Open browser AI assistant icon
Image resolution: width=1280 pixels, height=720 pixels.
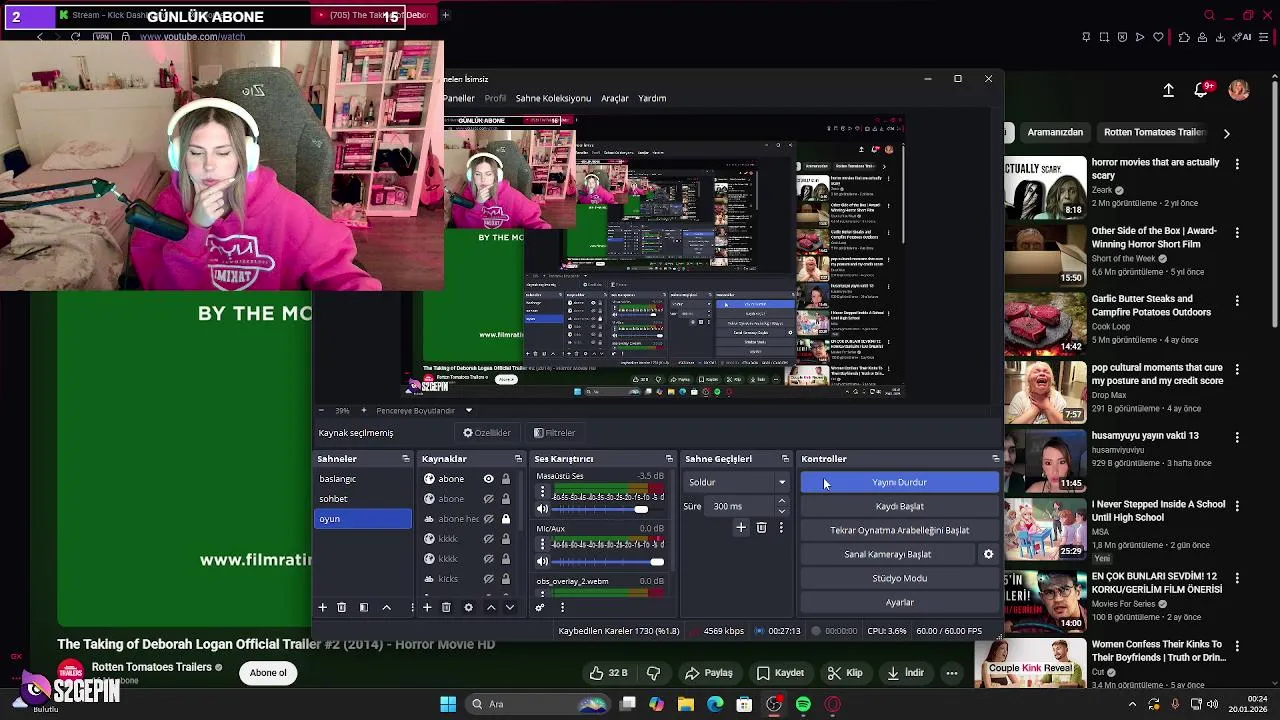[1244, 37]
